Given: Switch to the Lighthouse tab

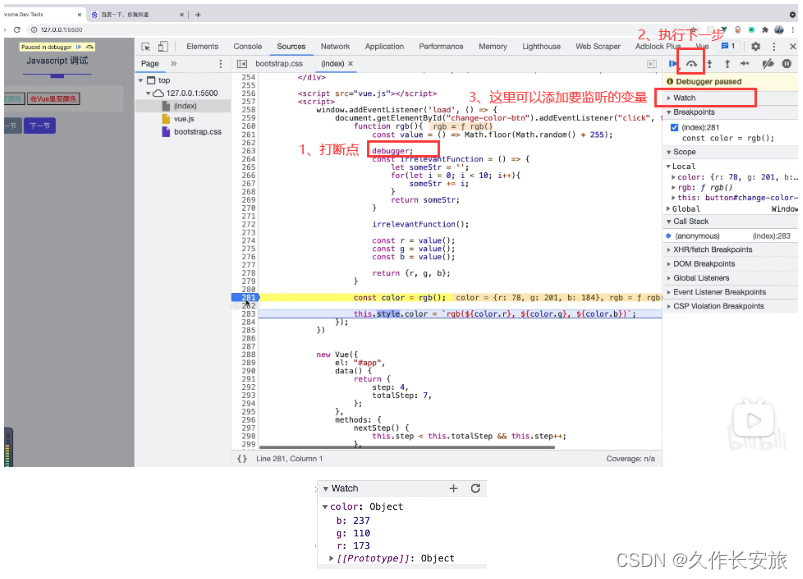Looking at the screenshot, I should coord(541,47).
